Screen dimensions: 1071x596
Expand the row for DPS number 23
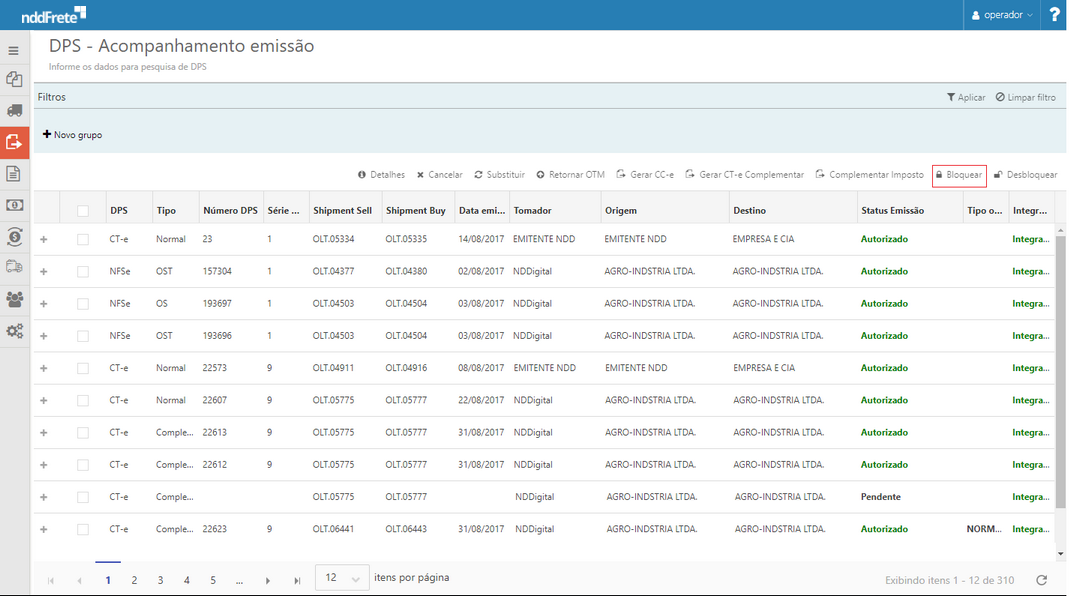pos(44,240)
